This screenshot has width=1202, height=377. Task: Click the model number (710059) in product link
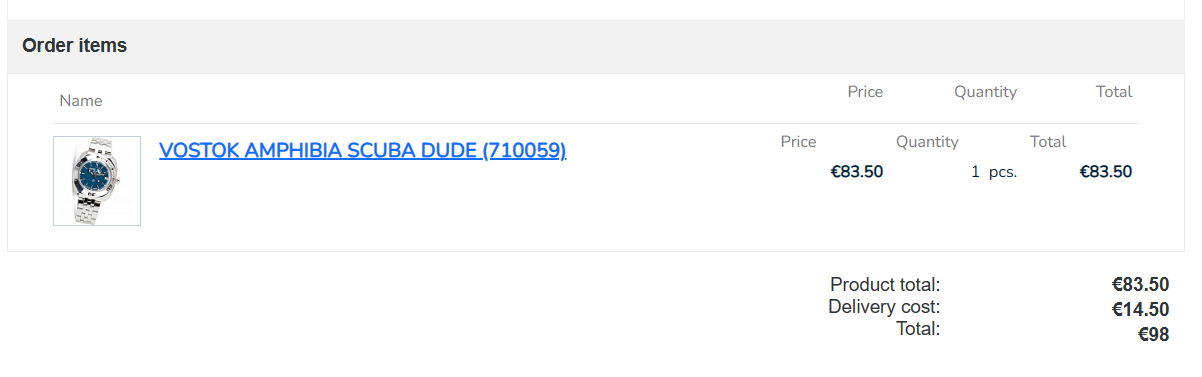coord(524,151)
